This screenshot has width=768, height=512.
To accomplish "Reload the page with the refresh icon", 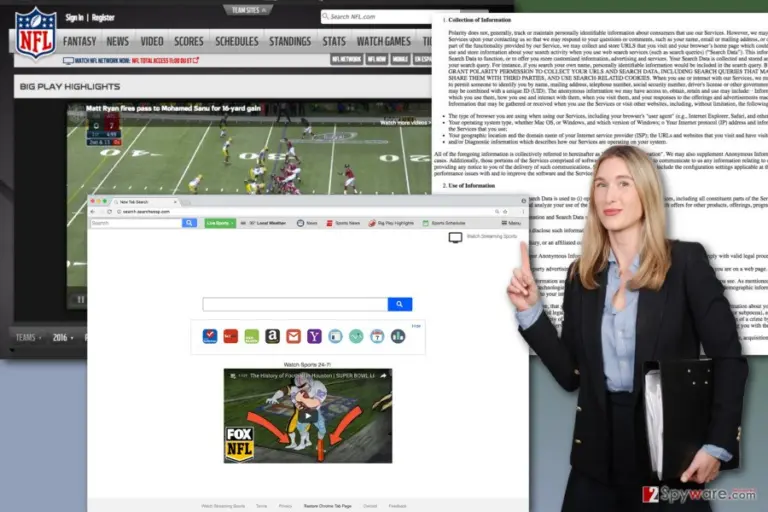I will (x=109, y=212).
